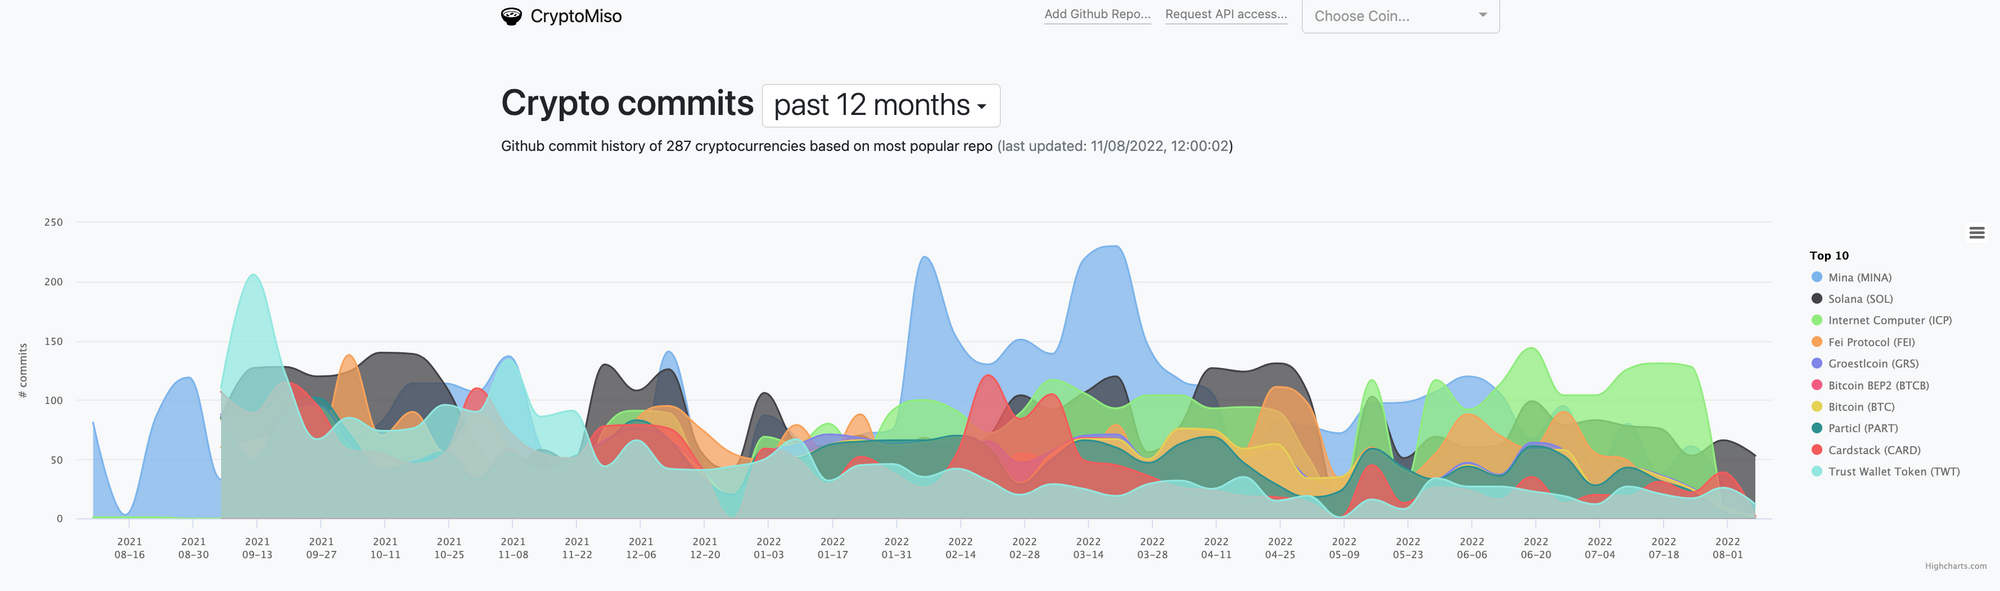
Task: Click the last updated timestamp text
Action: [x=1115, y=146]
